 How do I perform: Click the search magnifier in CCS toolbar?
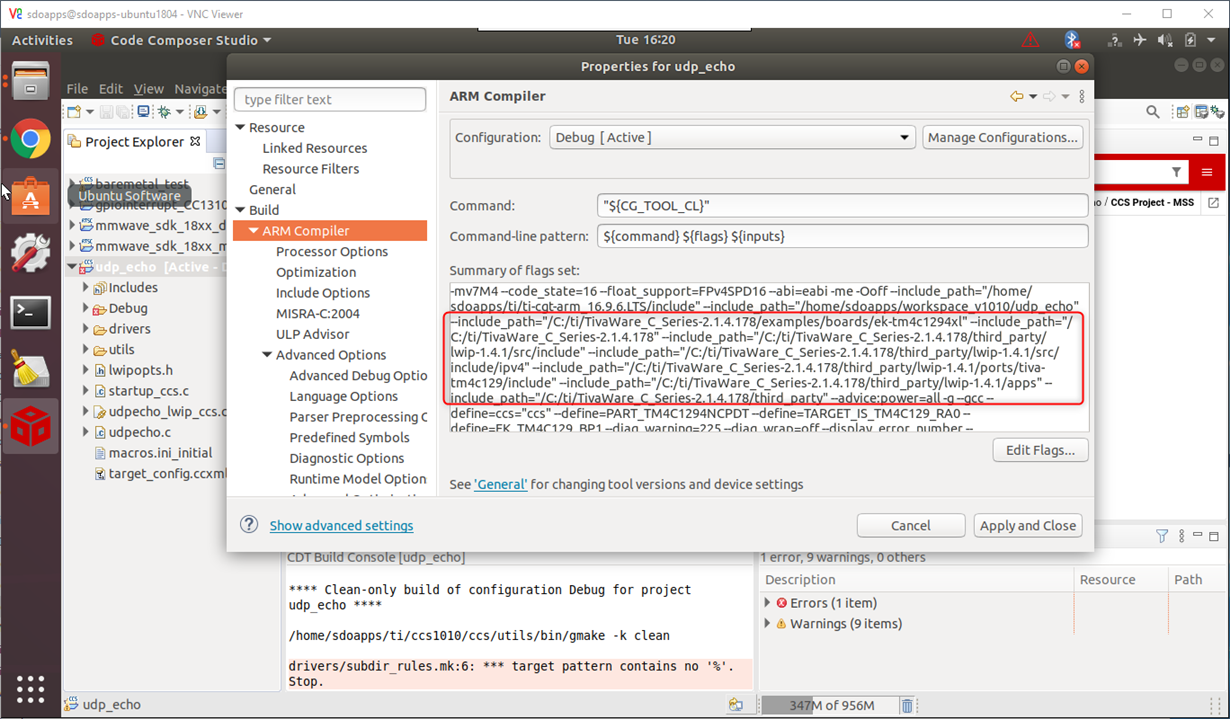click(x=1153, y=112)
